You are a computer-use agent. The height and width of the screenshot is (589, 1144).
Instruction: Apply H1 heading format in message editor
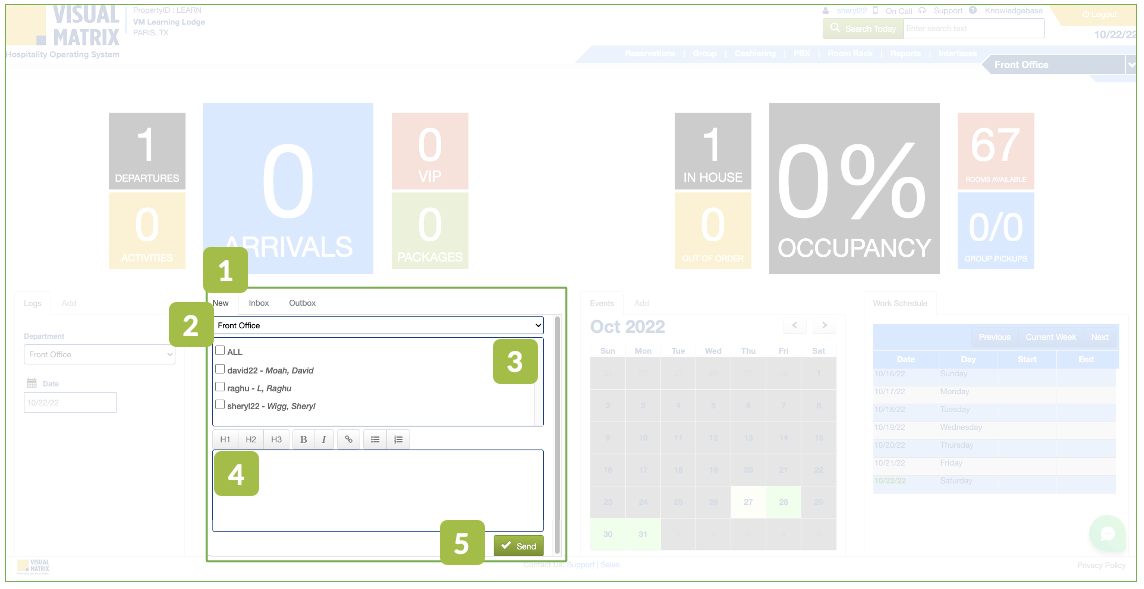click(x=225, y=439)
